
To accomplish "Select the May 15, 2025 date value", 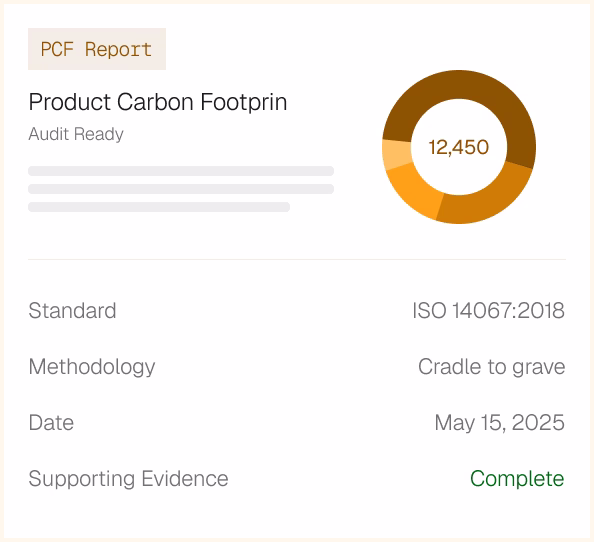I will pyautogui.click(x=500, y=423).
